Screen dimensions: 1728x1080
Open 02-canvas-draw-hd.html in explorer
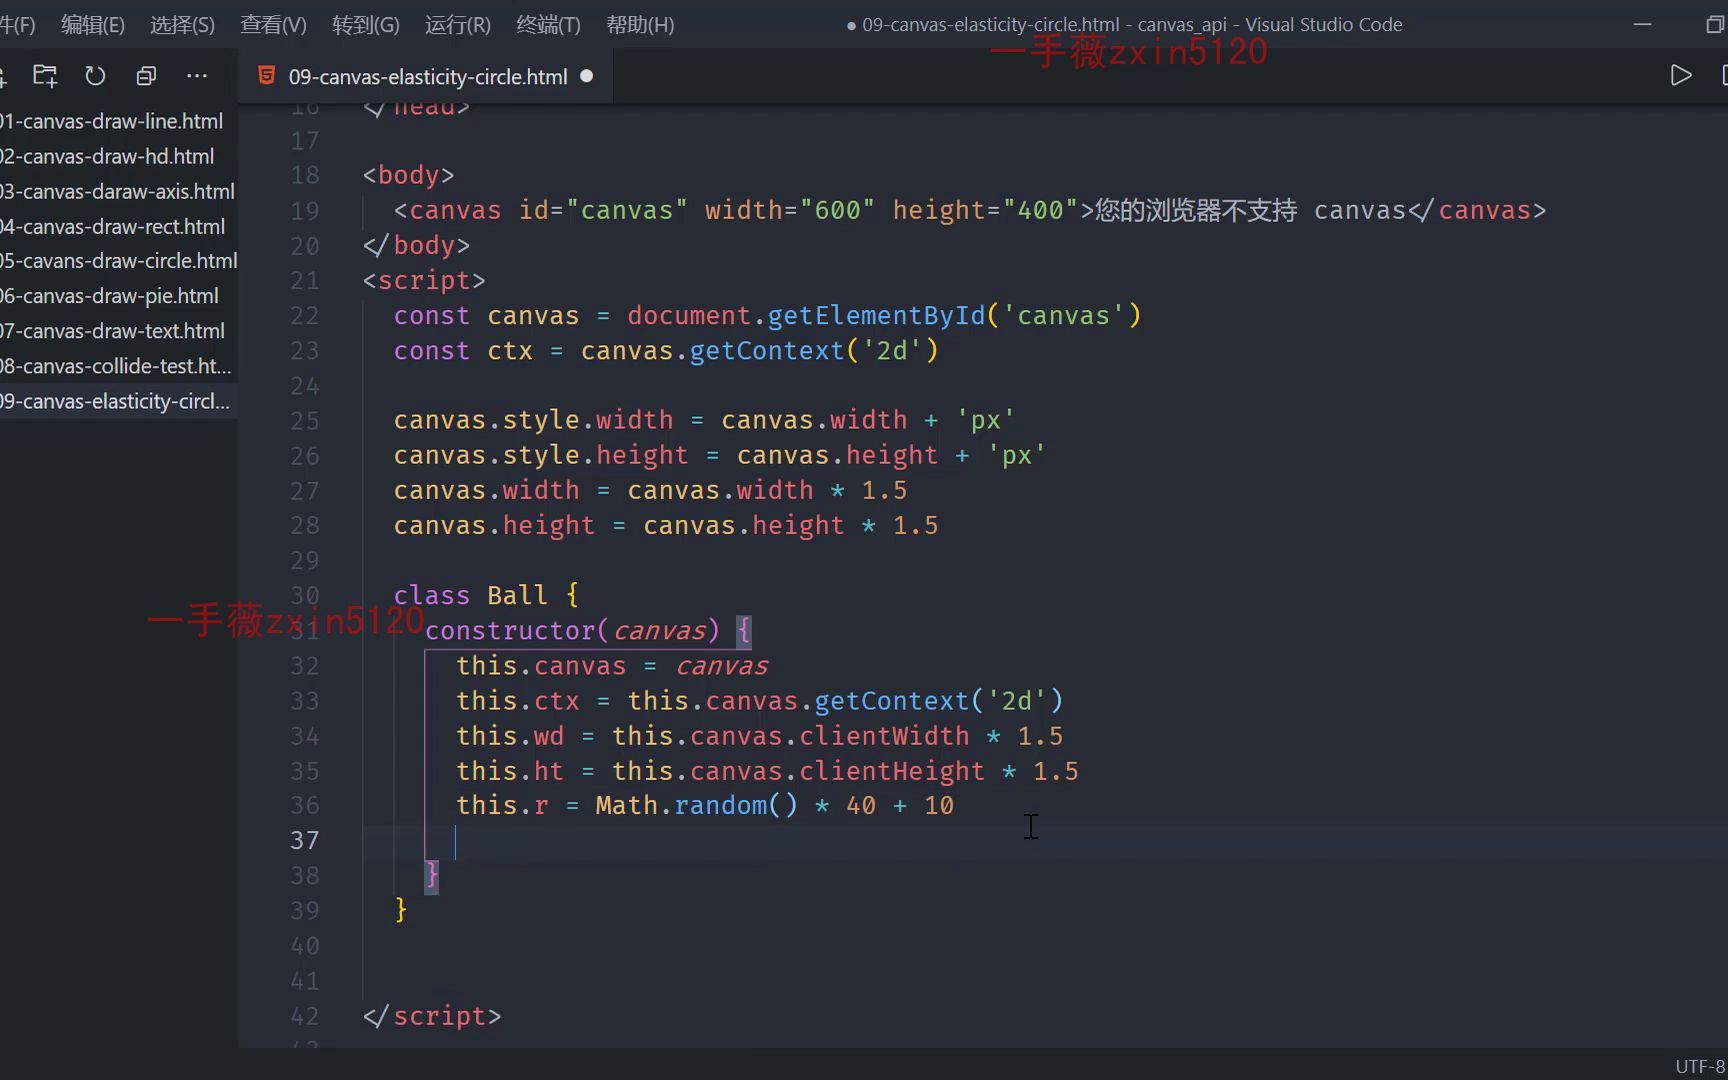118,156
